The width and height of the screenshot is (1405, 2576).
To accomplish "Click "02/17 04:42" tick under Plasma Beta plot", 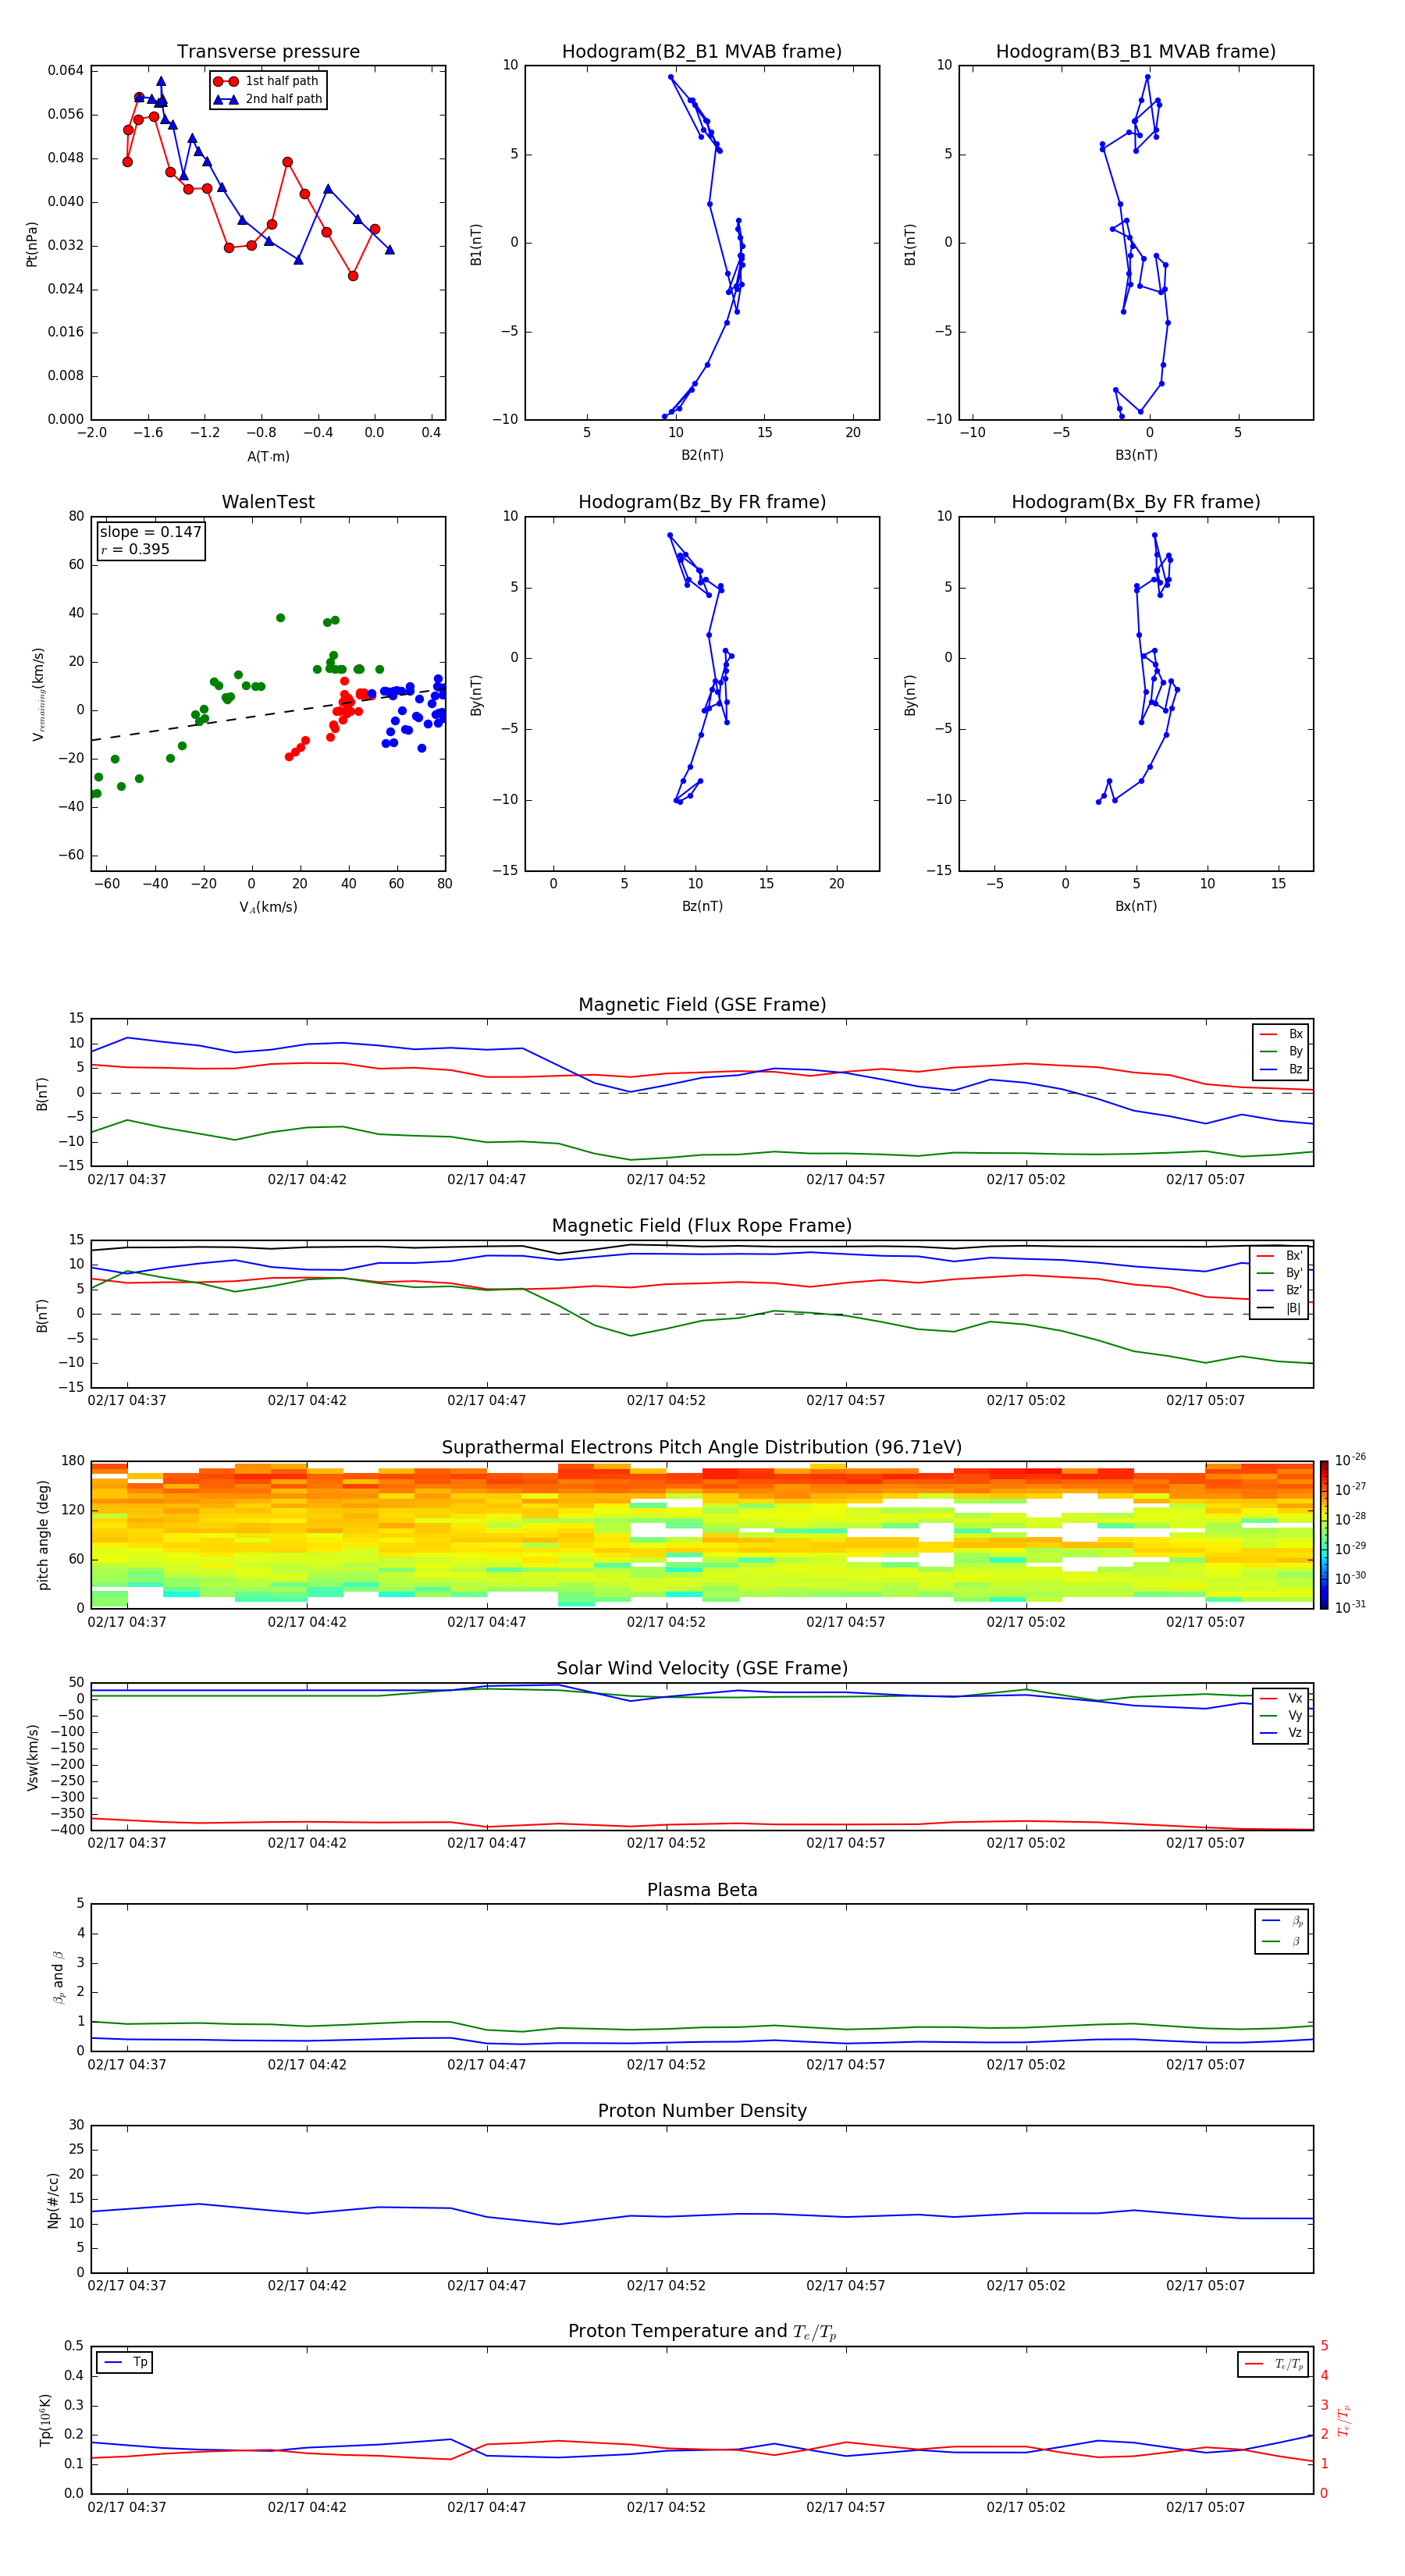I will (307, 2065).
